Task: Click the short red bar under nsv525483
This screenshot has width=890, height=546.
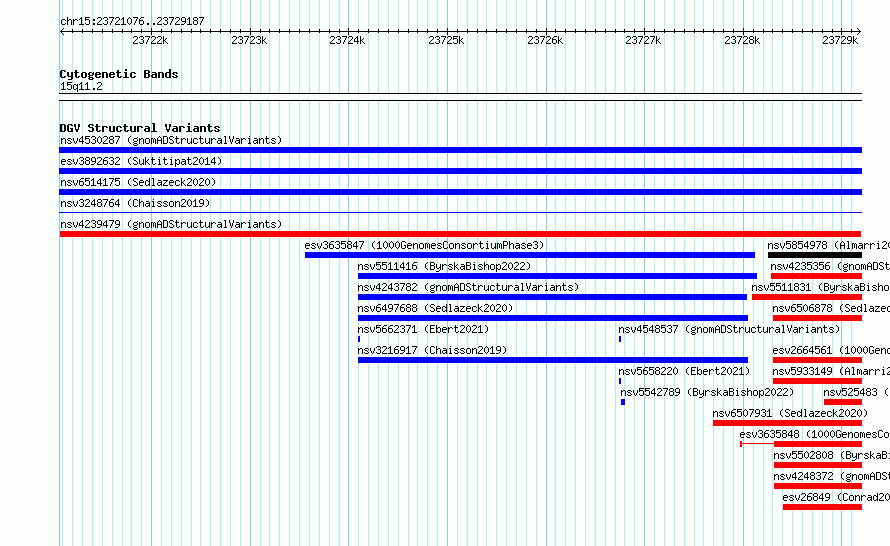Action: [843, 402]
